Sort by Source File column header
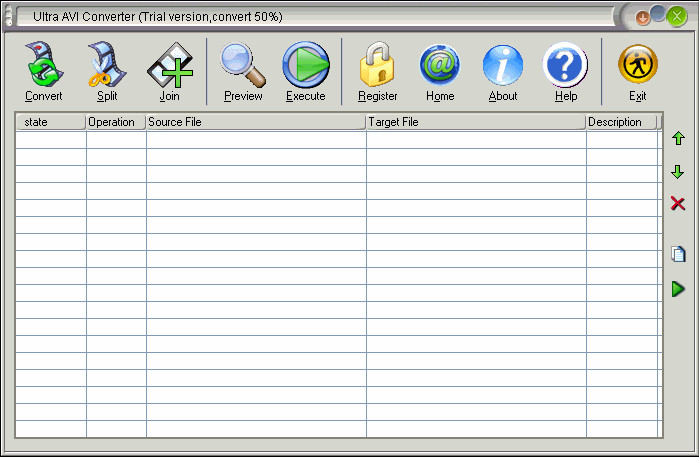This screenshot has height=457, width=699. click(x=256, y=122)
